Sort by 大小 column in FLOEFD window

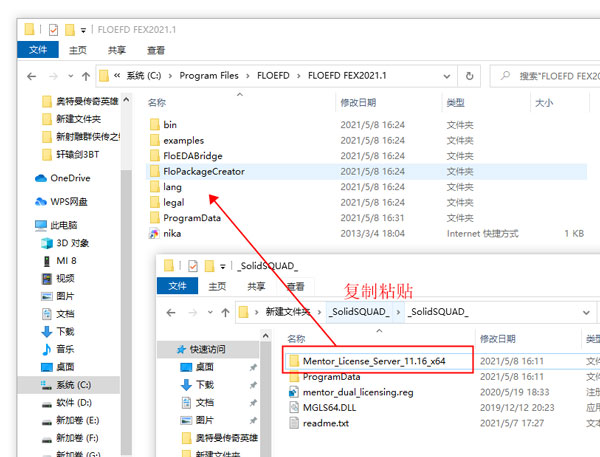pyautogui.click(x=544, y=103)
